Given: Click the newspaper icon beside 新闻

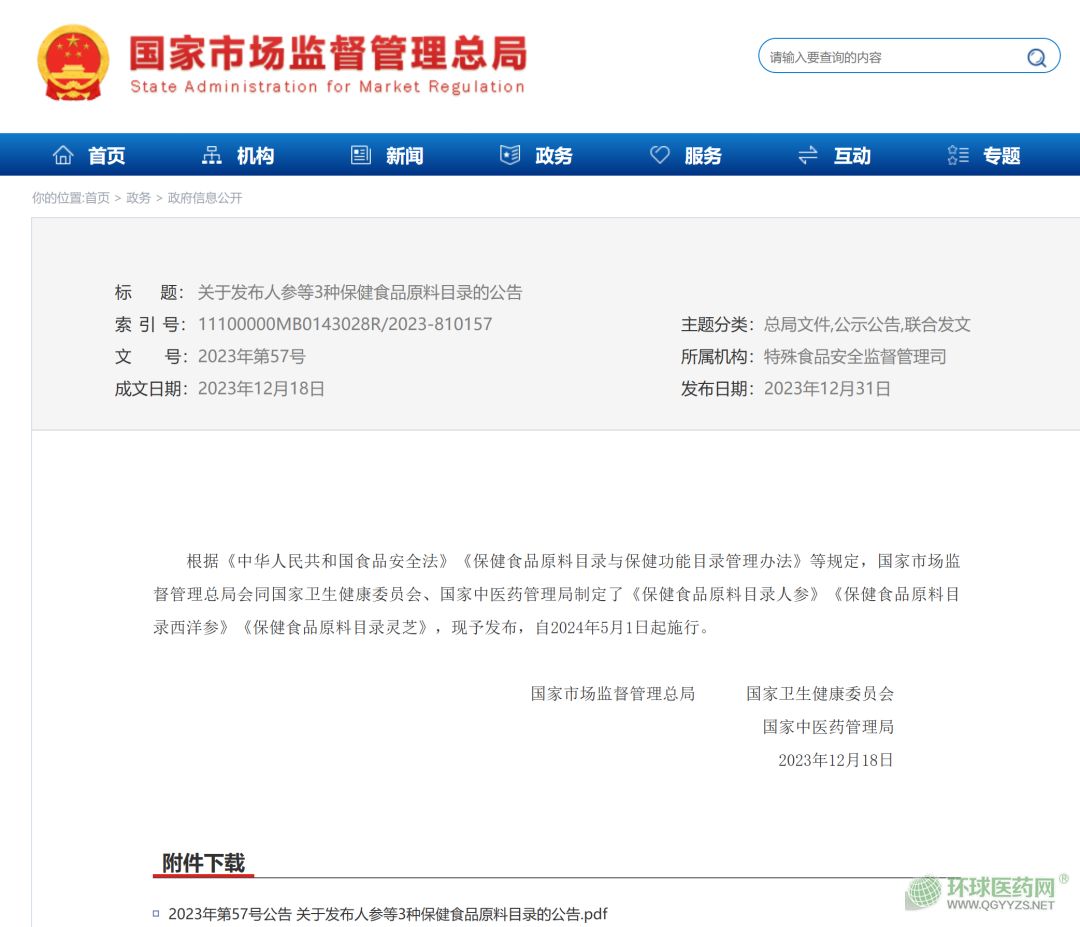Looking at the screenshot, I should coord(361,155).
